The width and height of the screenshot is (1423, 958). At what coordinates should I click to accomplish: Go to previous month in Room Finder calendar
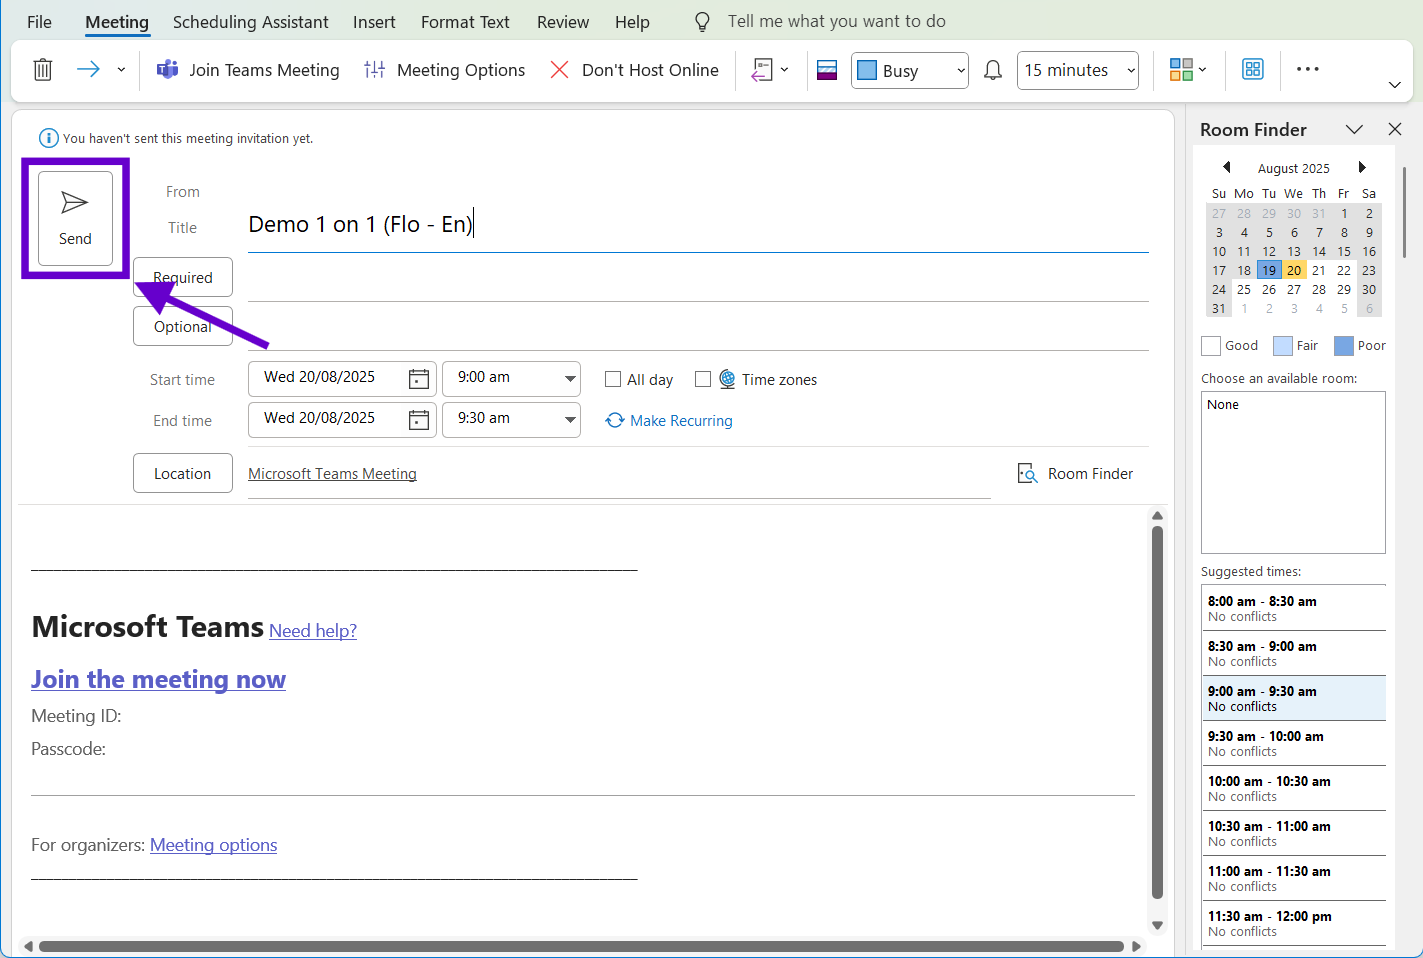pyautogui.click(x=1227, y=167)
